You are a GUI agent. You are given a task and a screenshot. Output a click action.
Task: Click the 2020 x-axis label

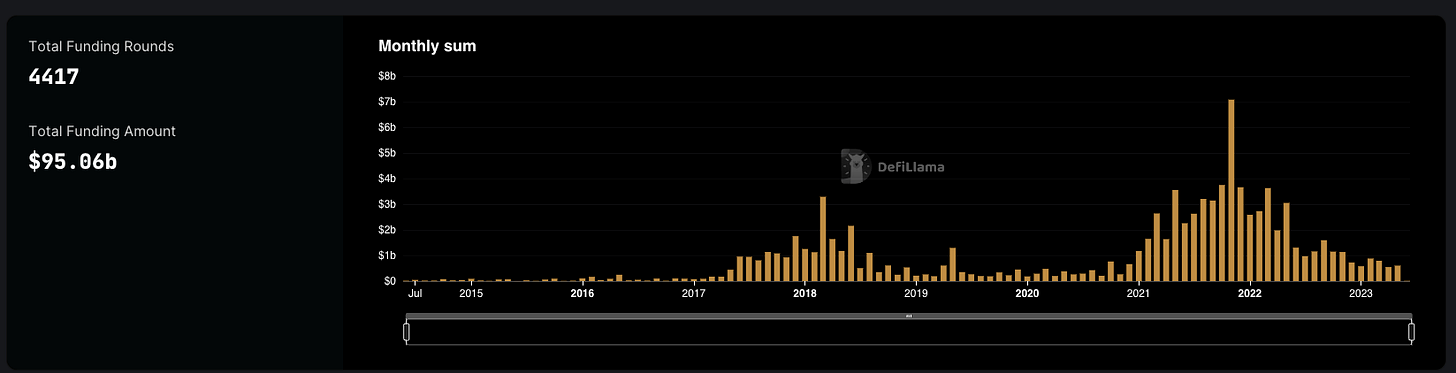pos(1027,294)
